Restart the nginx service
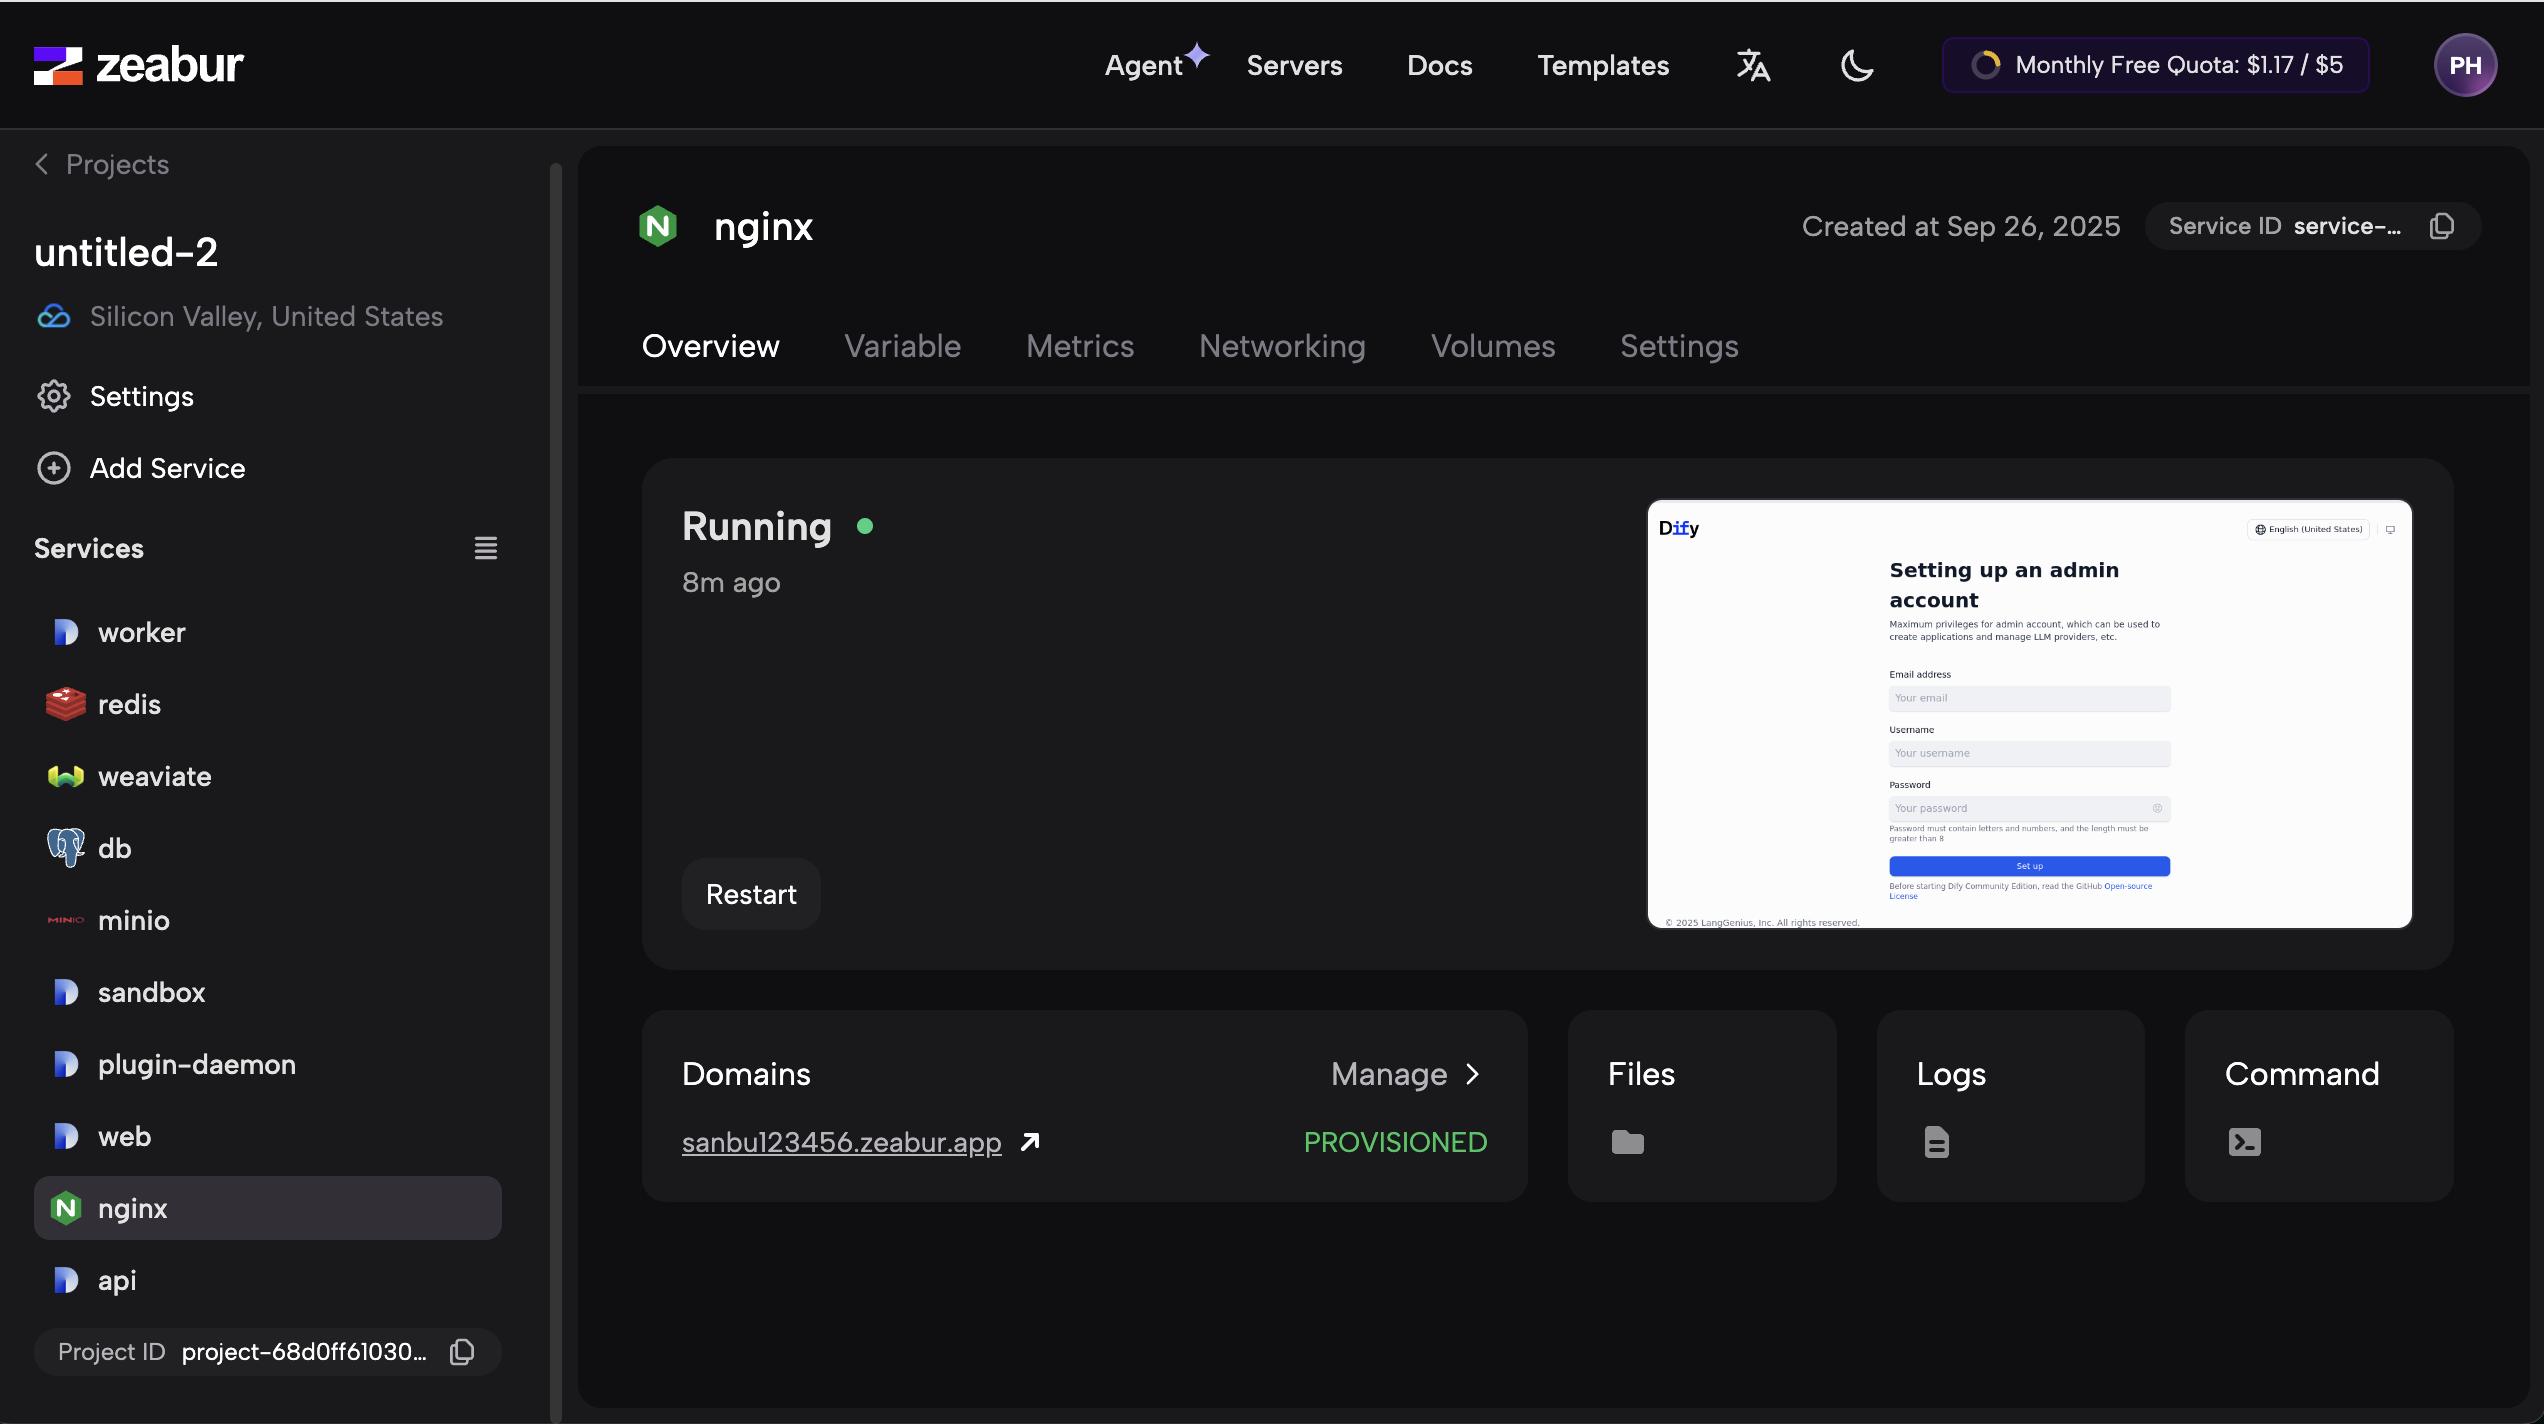 [751, 894]
